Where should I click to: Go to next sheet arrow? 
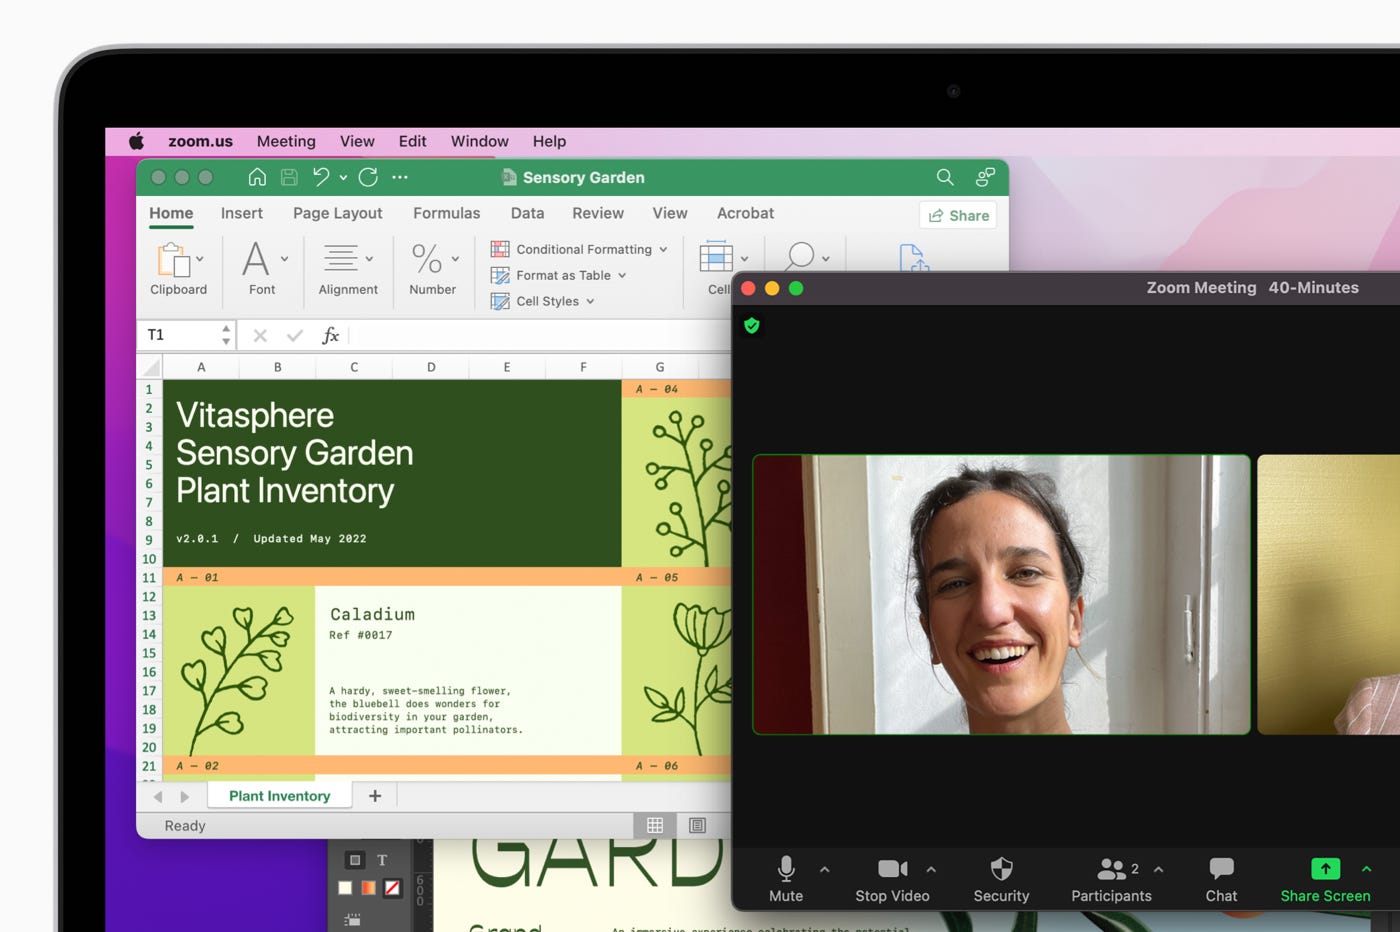coord(184,797)
